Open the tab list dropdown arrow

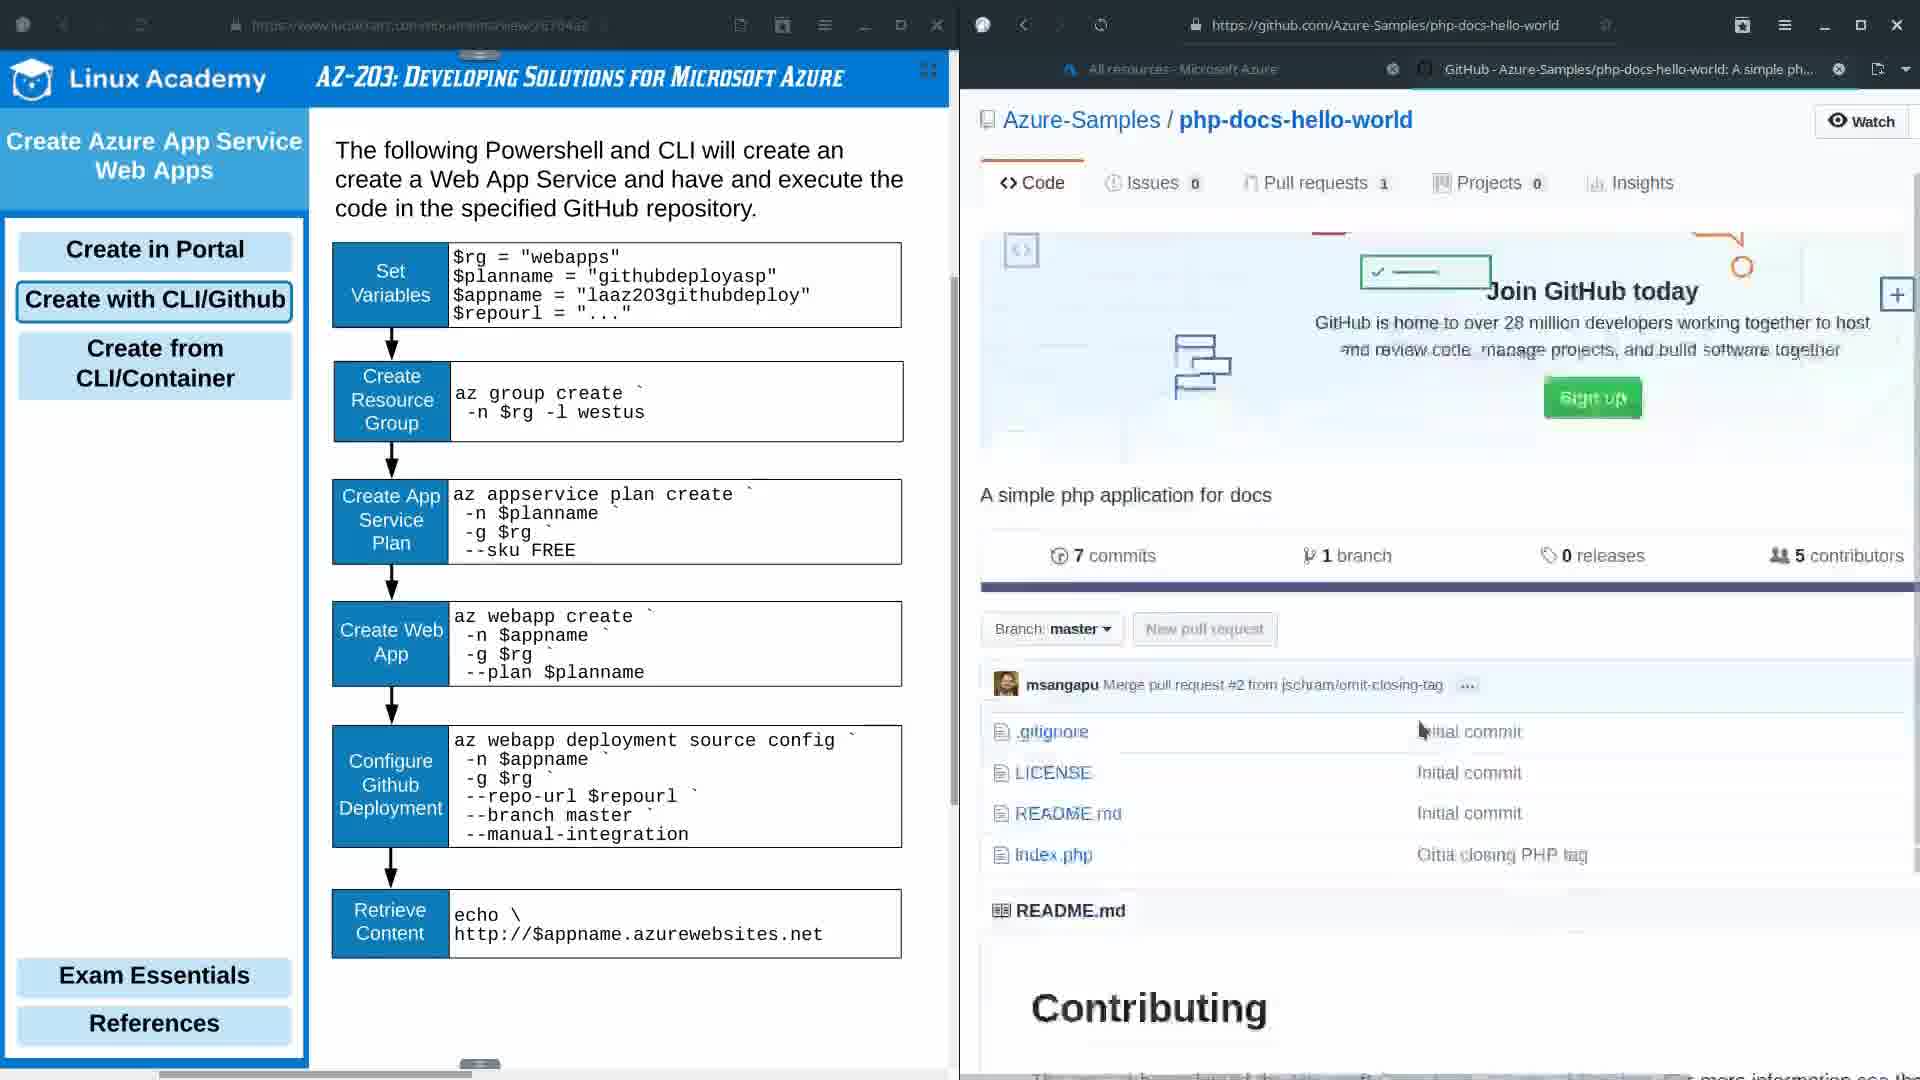(1905, 69)
